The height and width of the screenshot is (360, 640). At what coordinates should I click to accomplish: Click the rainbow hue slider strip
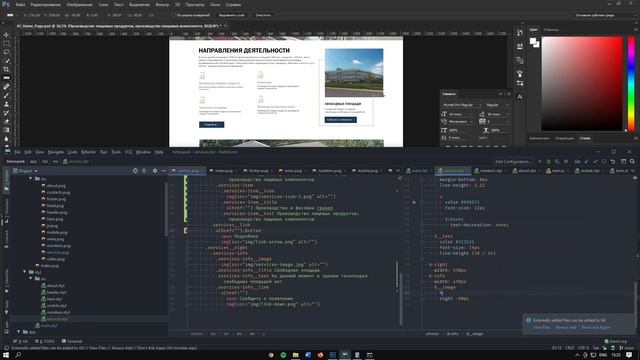(631, 84)
